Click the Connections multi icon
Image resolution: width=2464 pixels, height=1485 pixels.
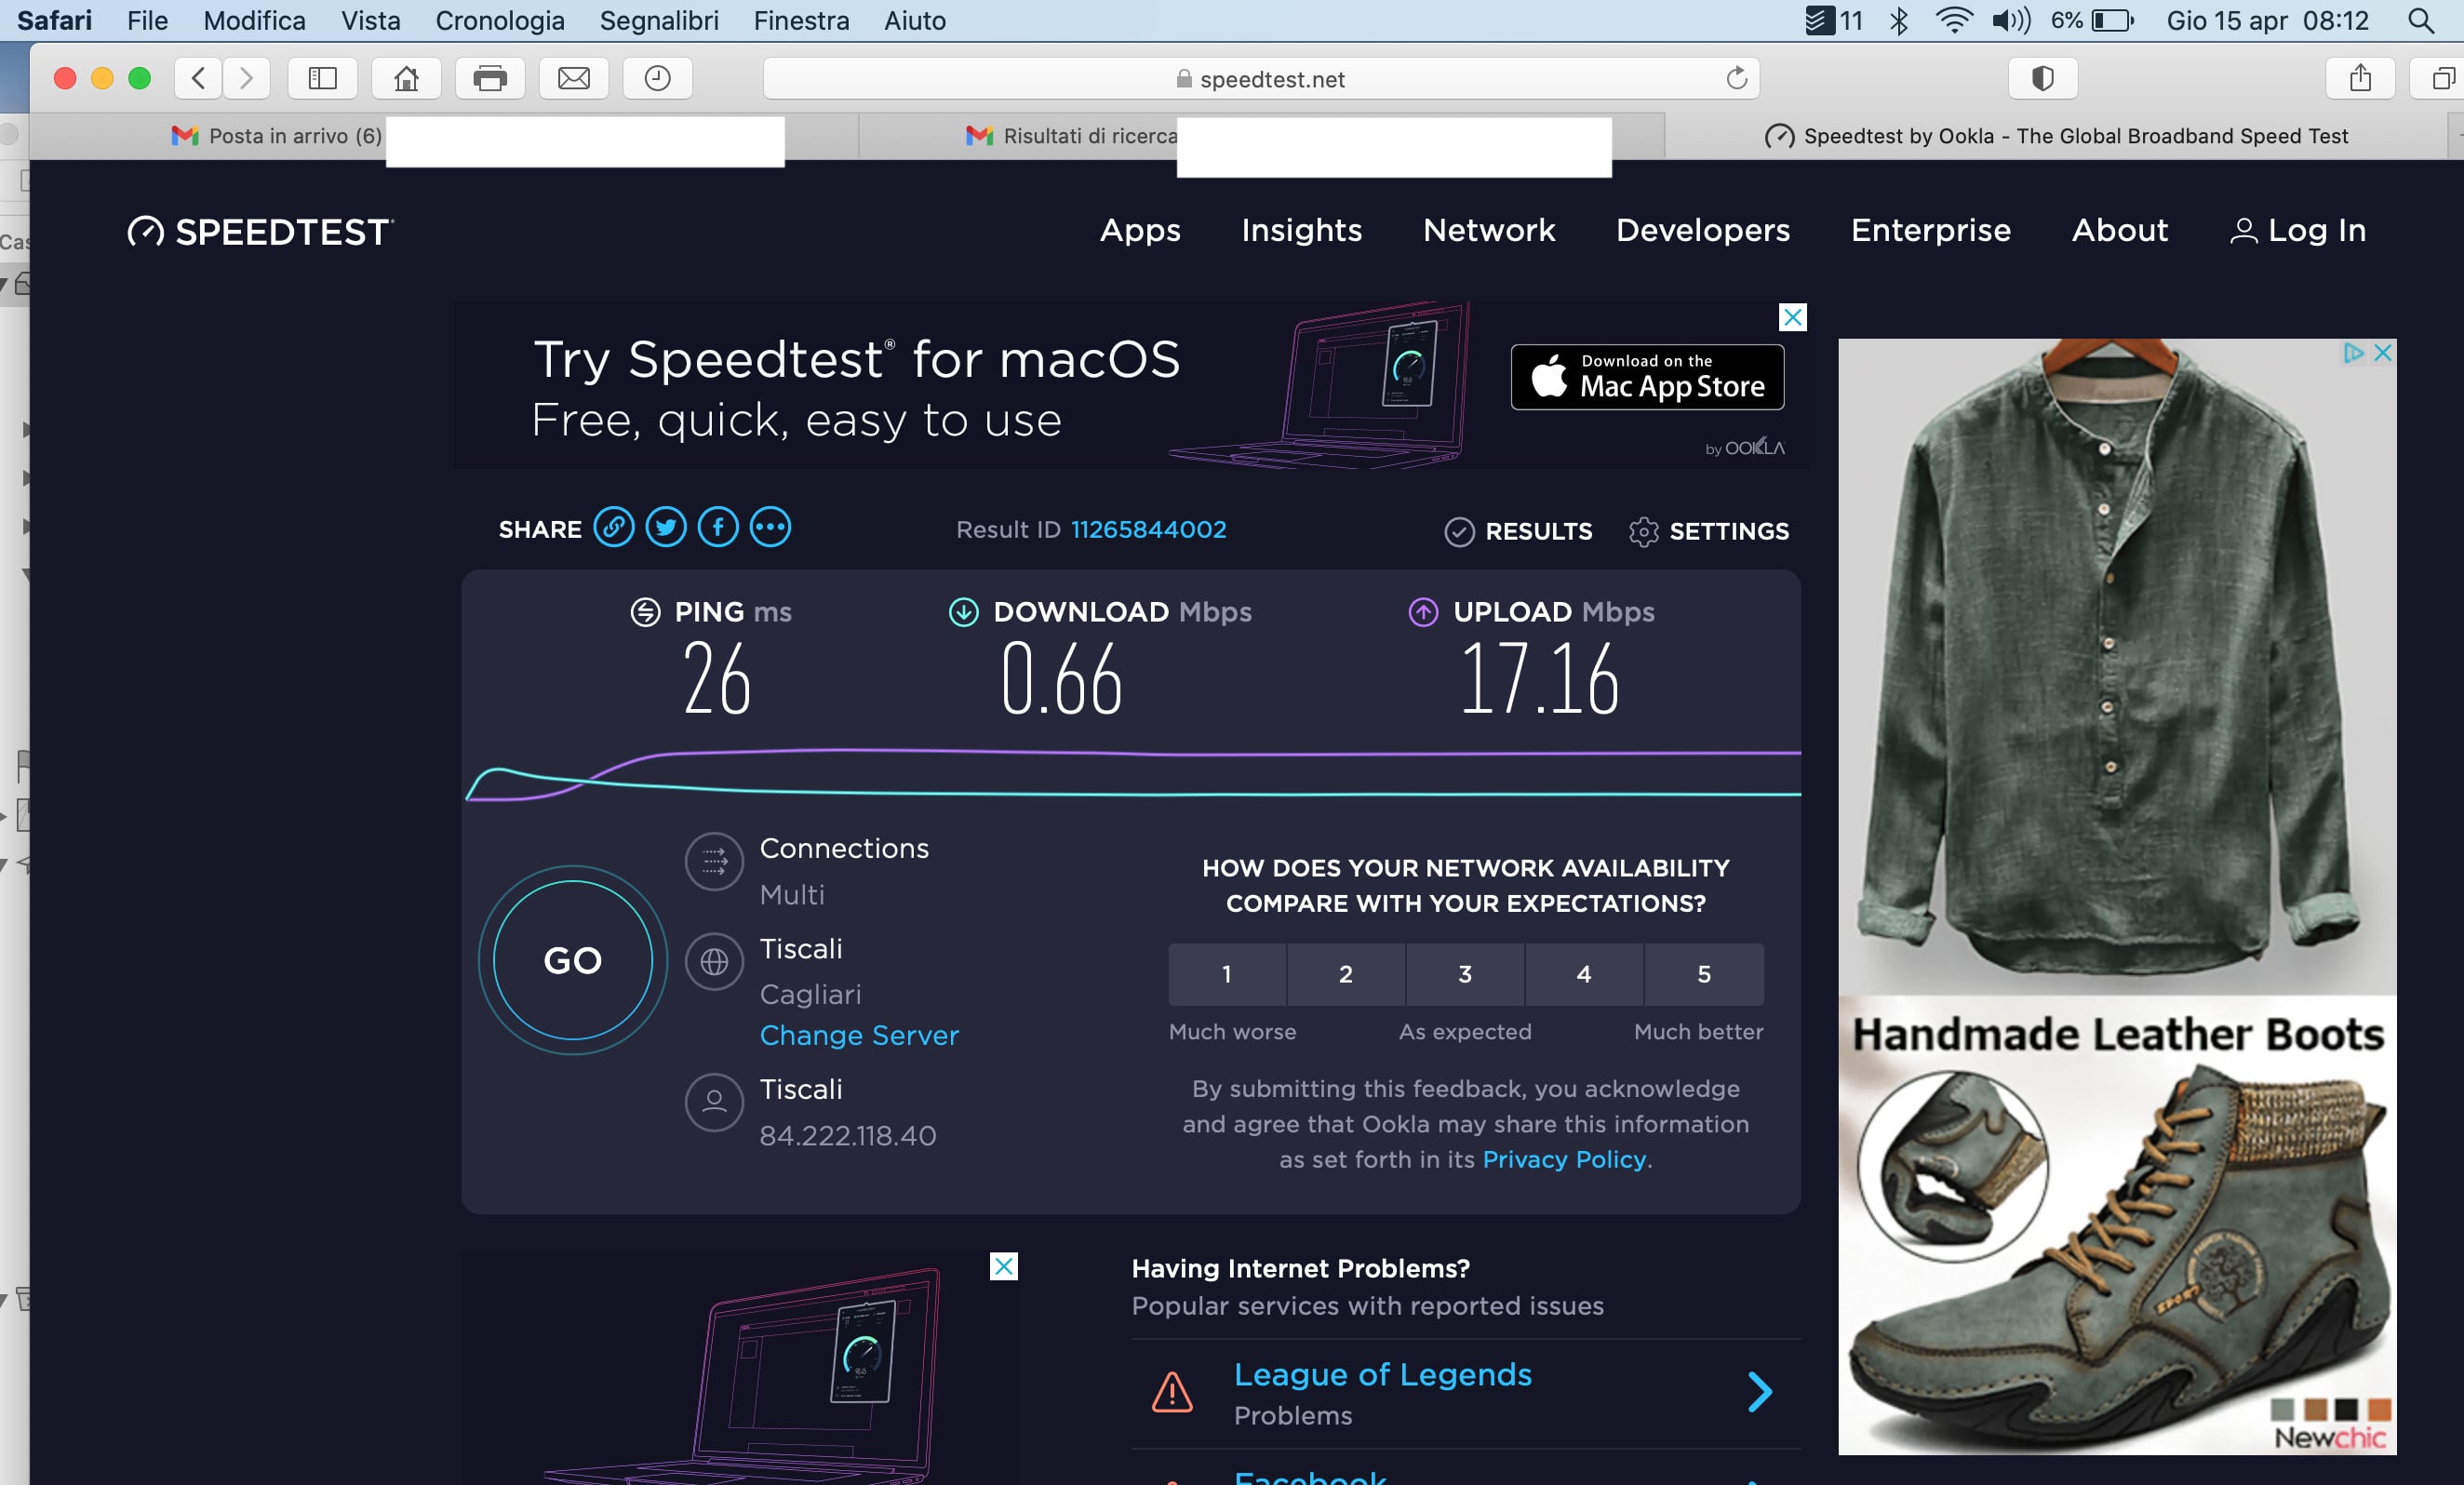coord(714,861)
